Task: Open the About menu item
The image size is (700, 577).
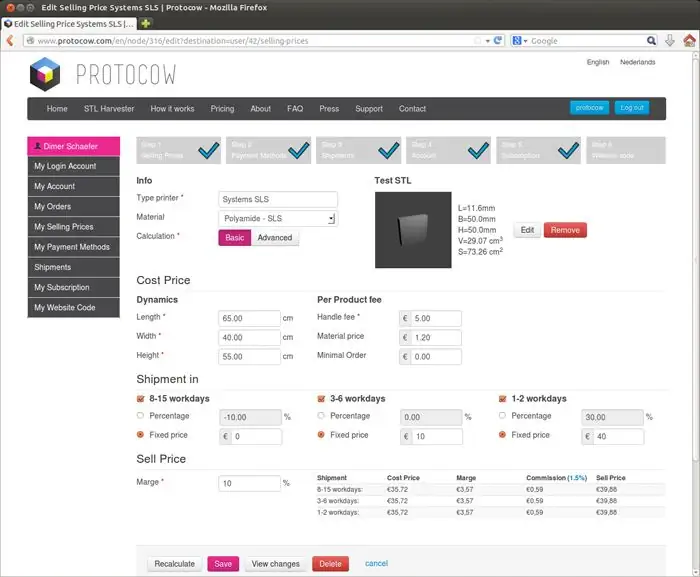Action: pyautogui.click(x=261, y=109)
